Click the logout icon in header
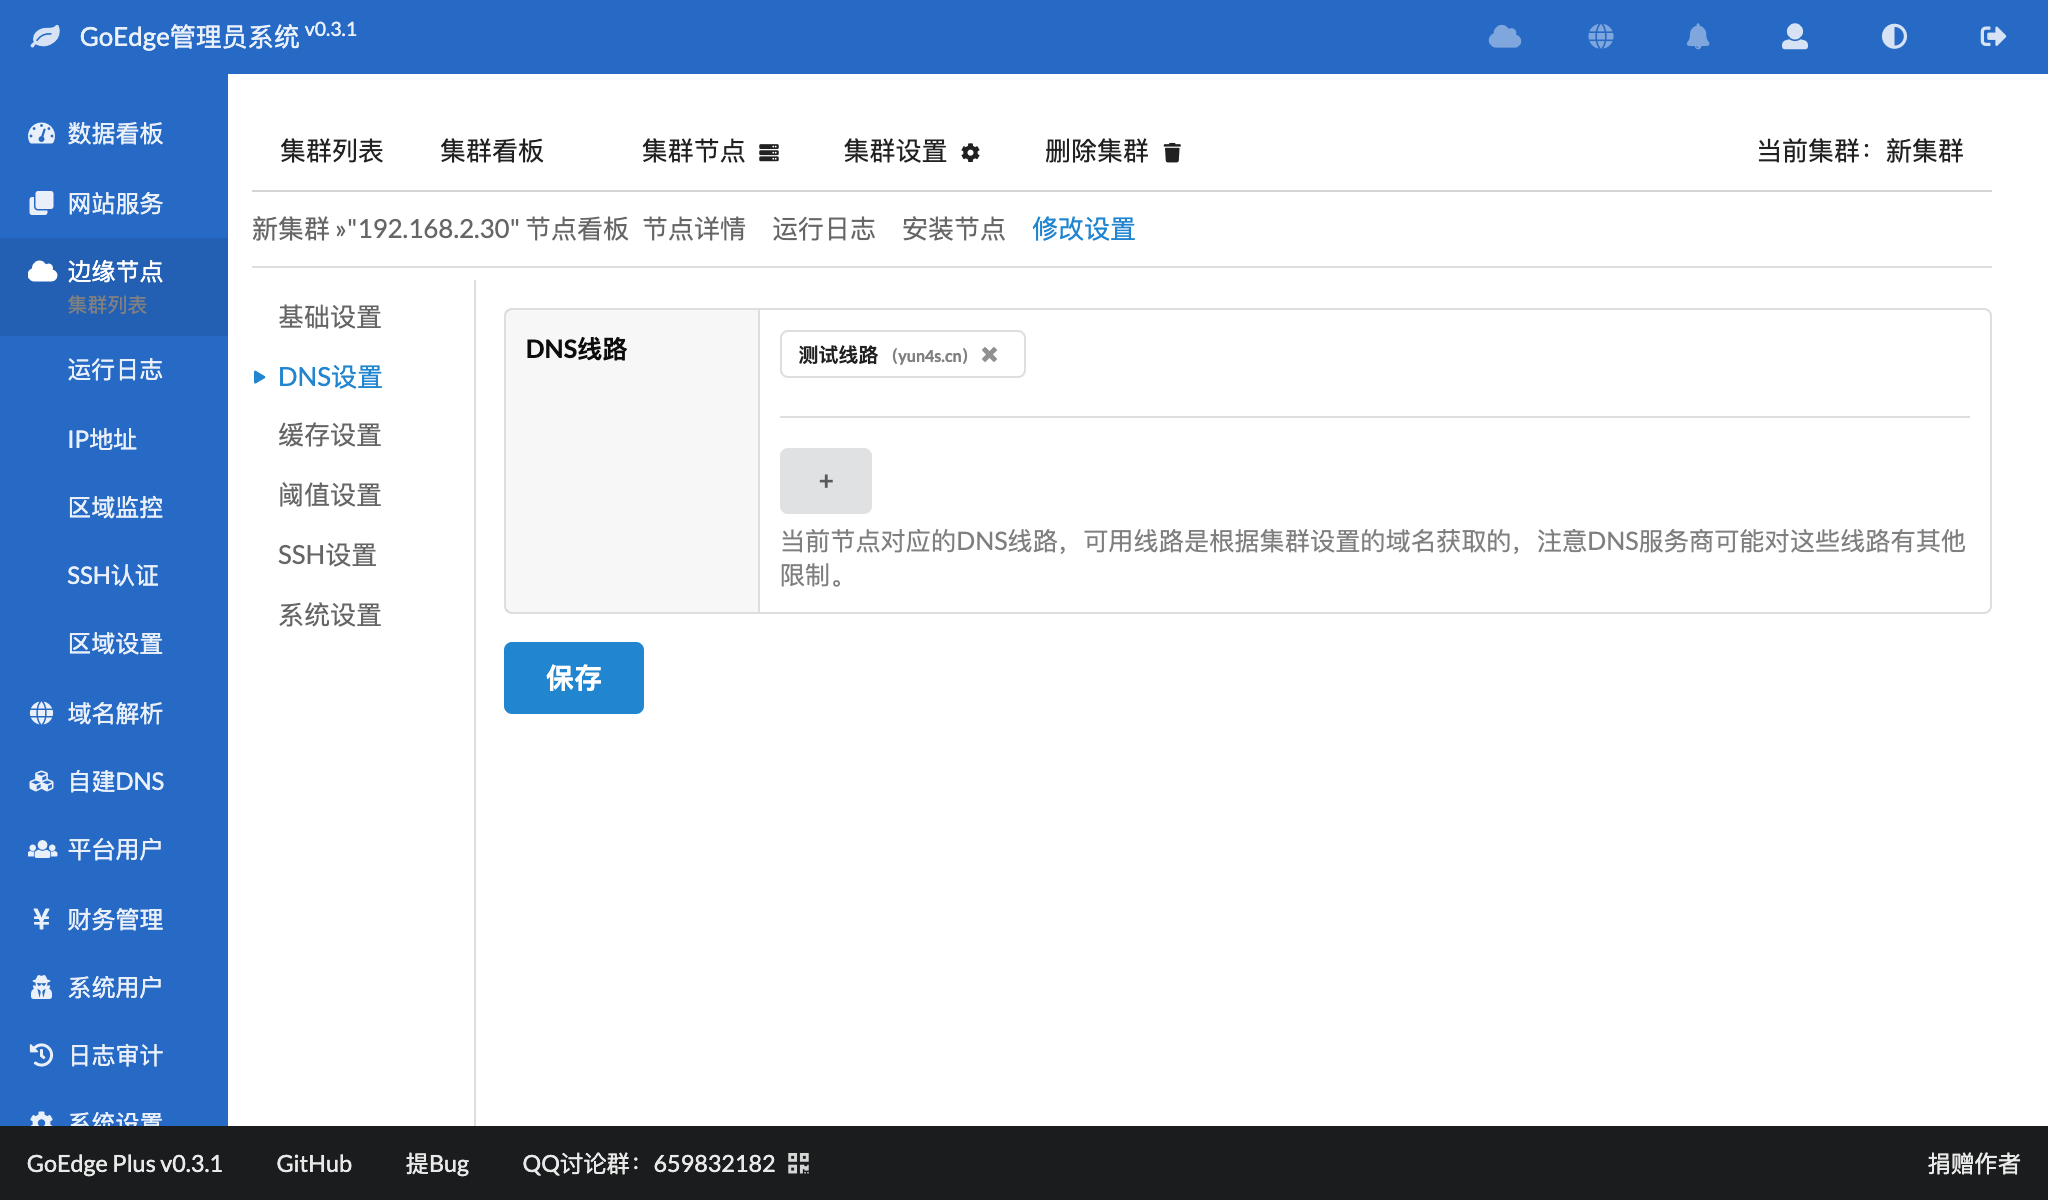 click(1993, 37)
